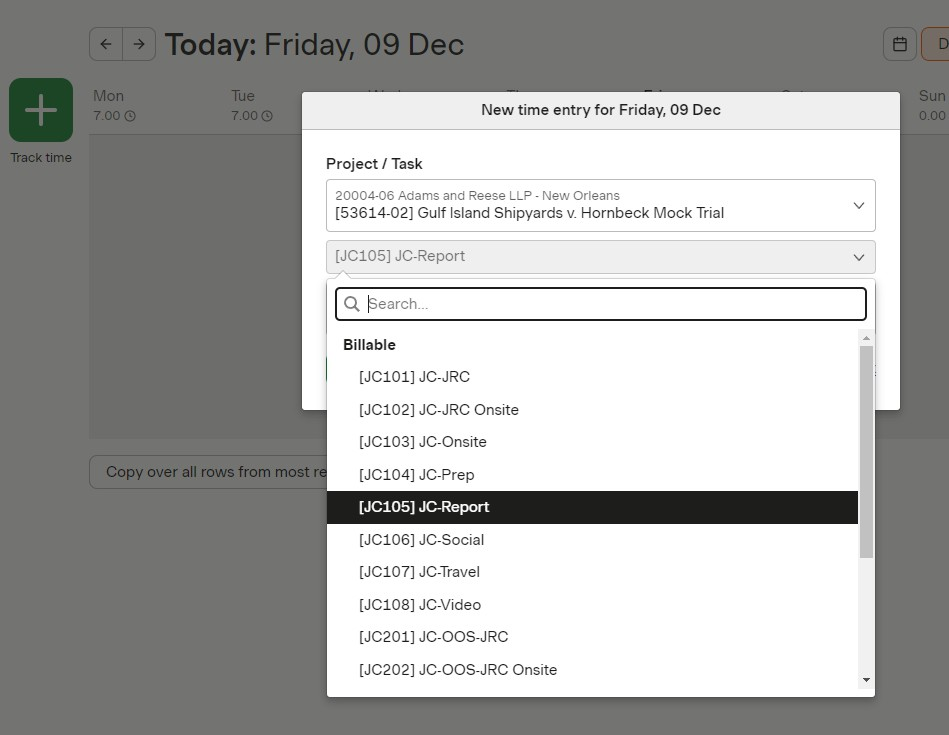
Task: Select [JC103] JC-Onsite task
Action: (422, 442)
